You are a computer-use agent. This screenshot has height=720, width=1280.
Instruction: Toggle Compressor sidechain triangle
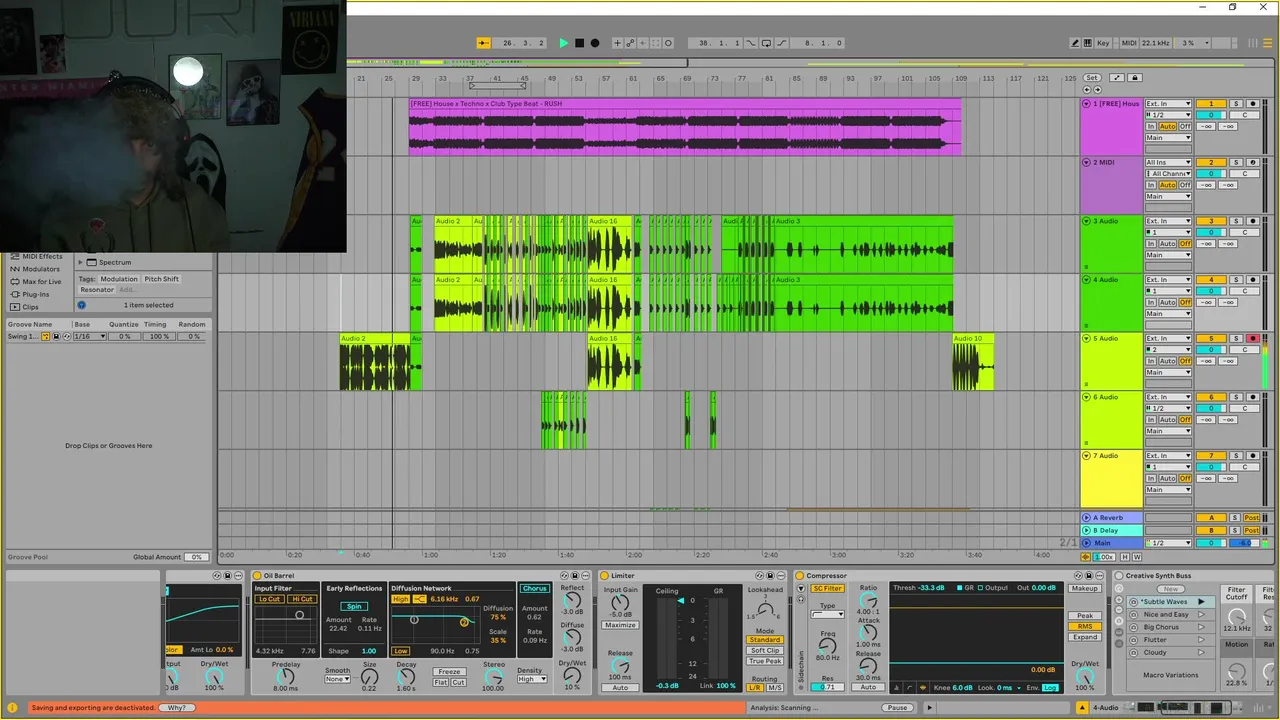pyautogui.click(x=801, y=589)
